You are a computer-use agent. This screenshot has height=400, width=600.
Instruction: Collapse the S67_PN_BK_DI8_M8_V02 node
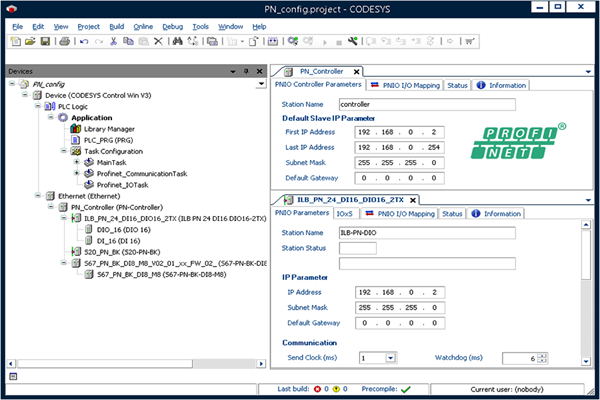click(64, 263)
